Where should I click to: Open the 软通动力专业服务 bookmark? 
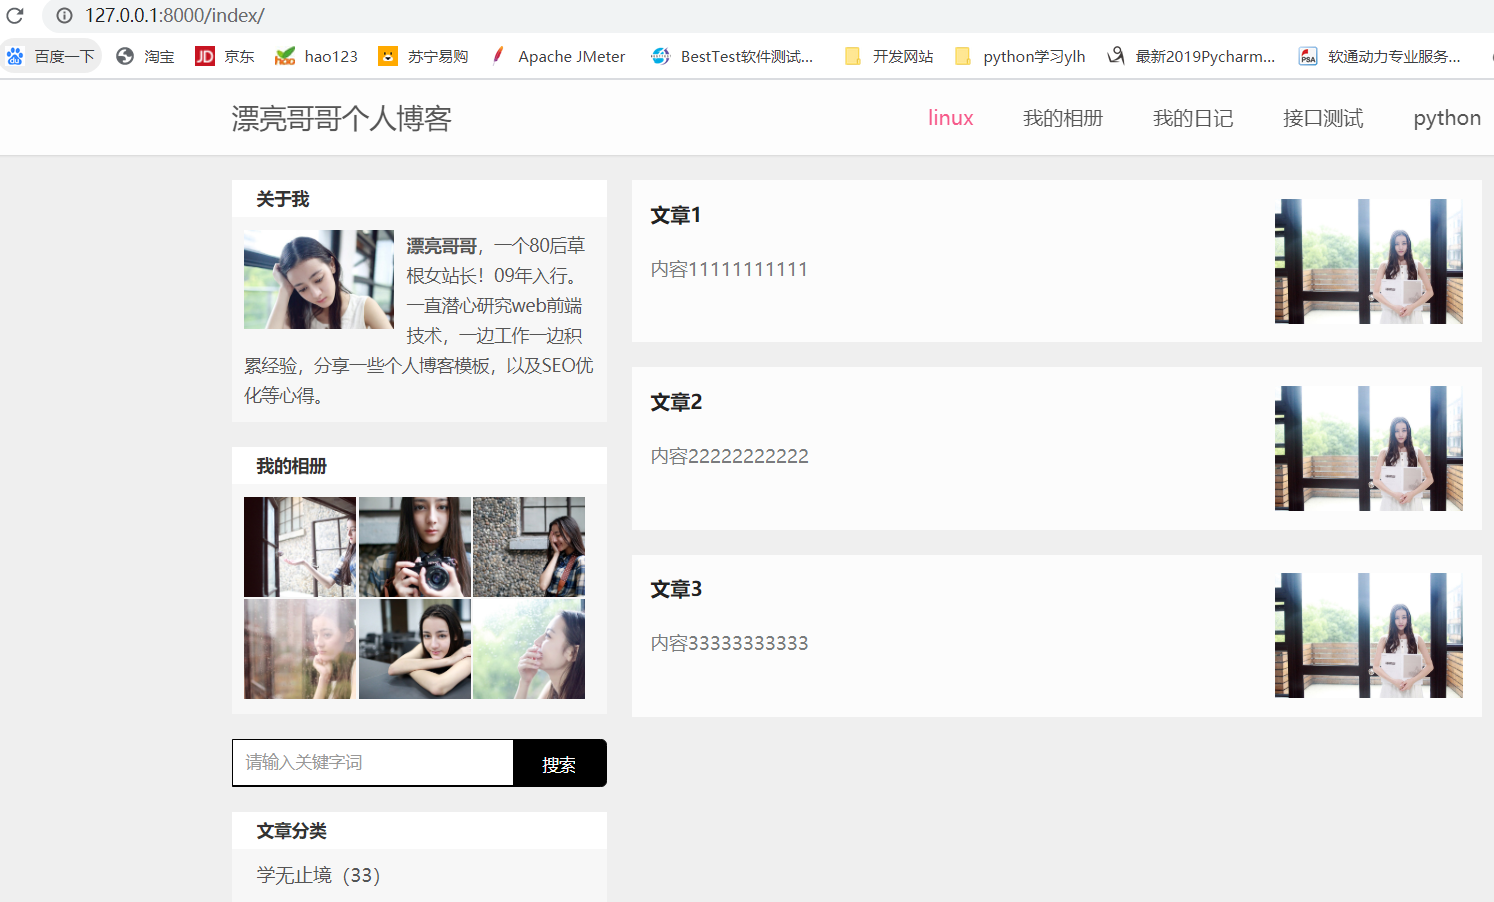coord(1379,56)
